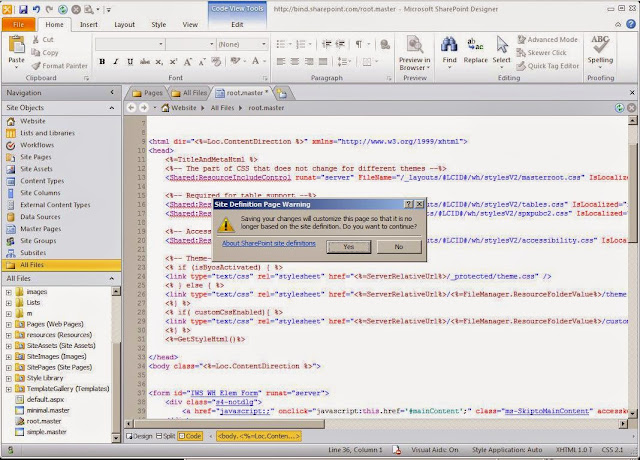The width and height of the screenshot is (640, 460).
Task: Click the Workflows icon in Site Objects
Action: pos(12,145)
